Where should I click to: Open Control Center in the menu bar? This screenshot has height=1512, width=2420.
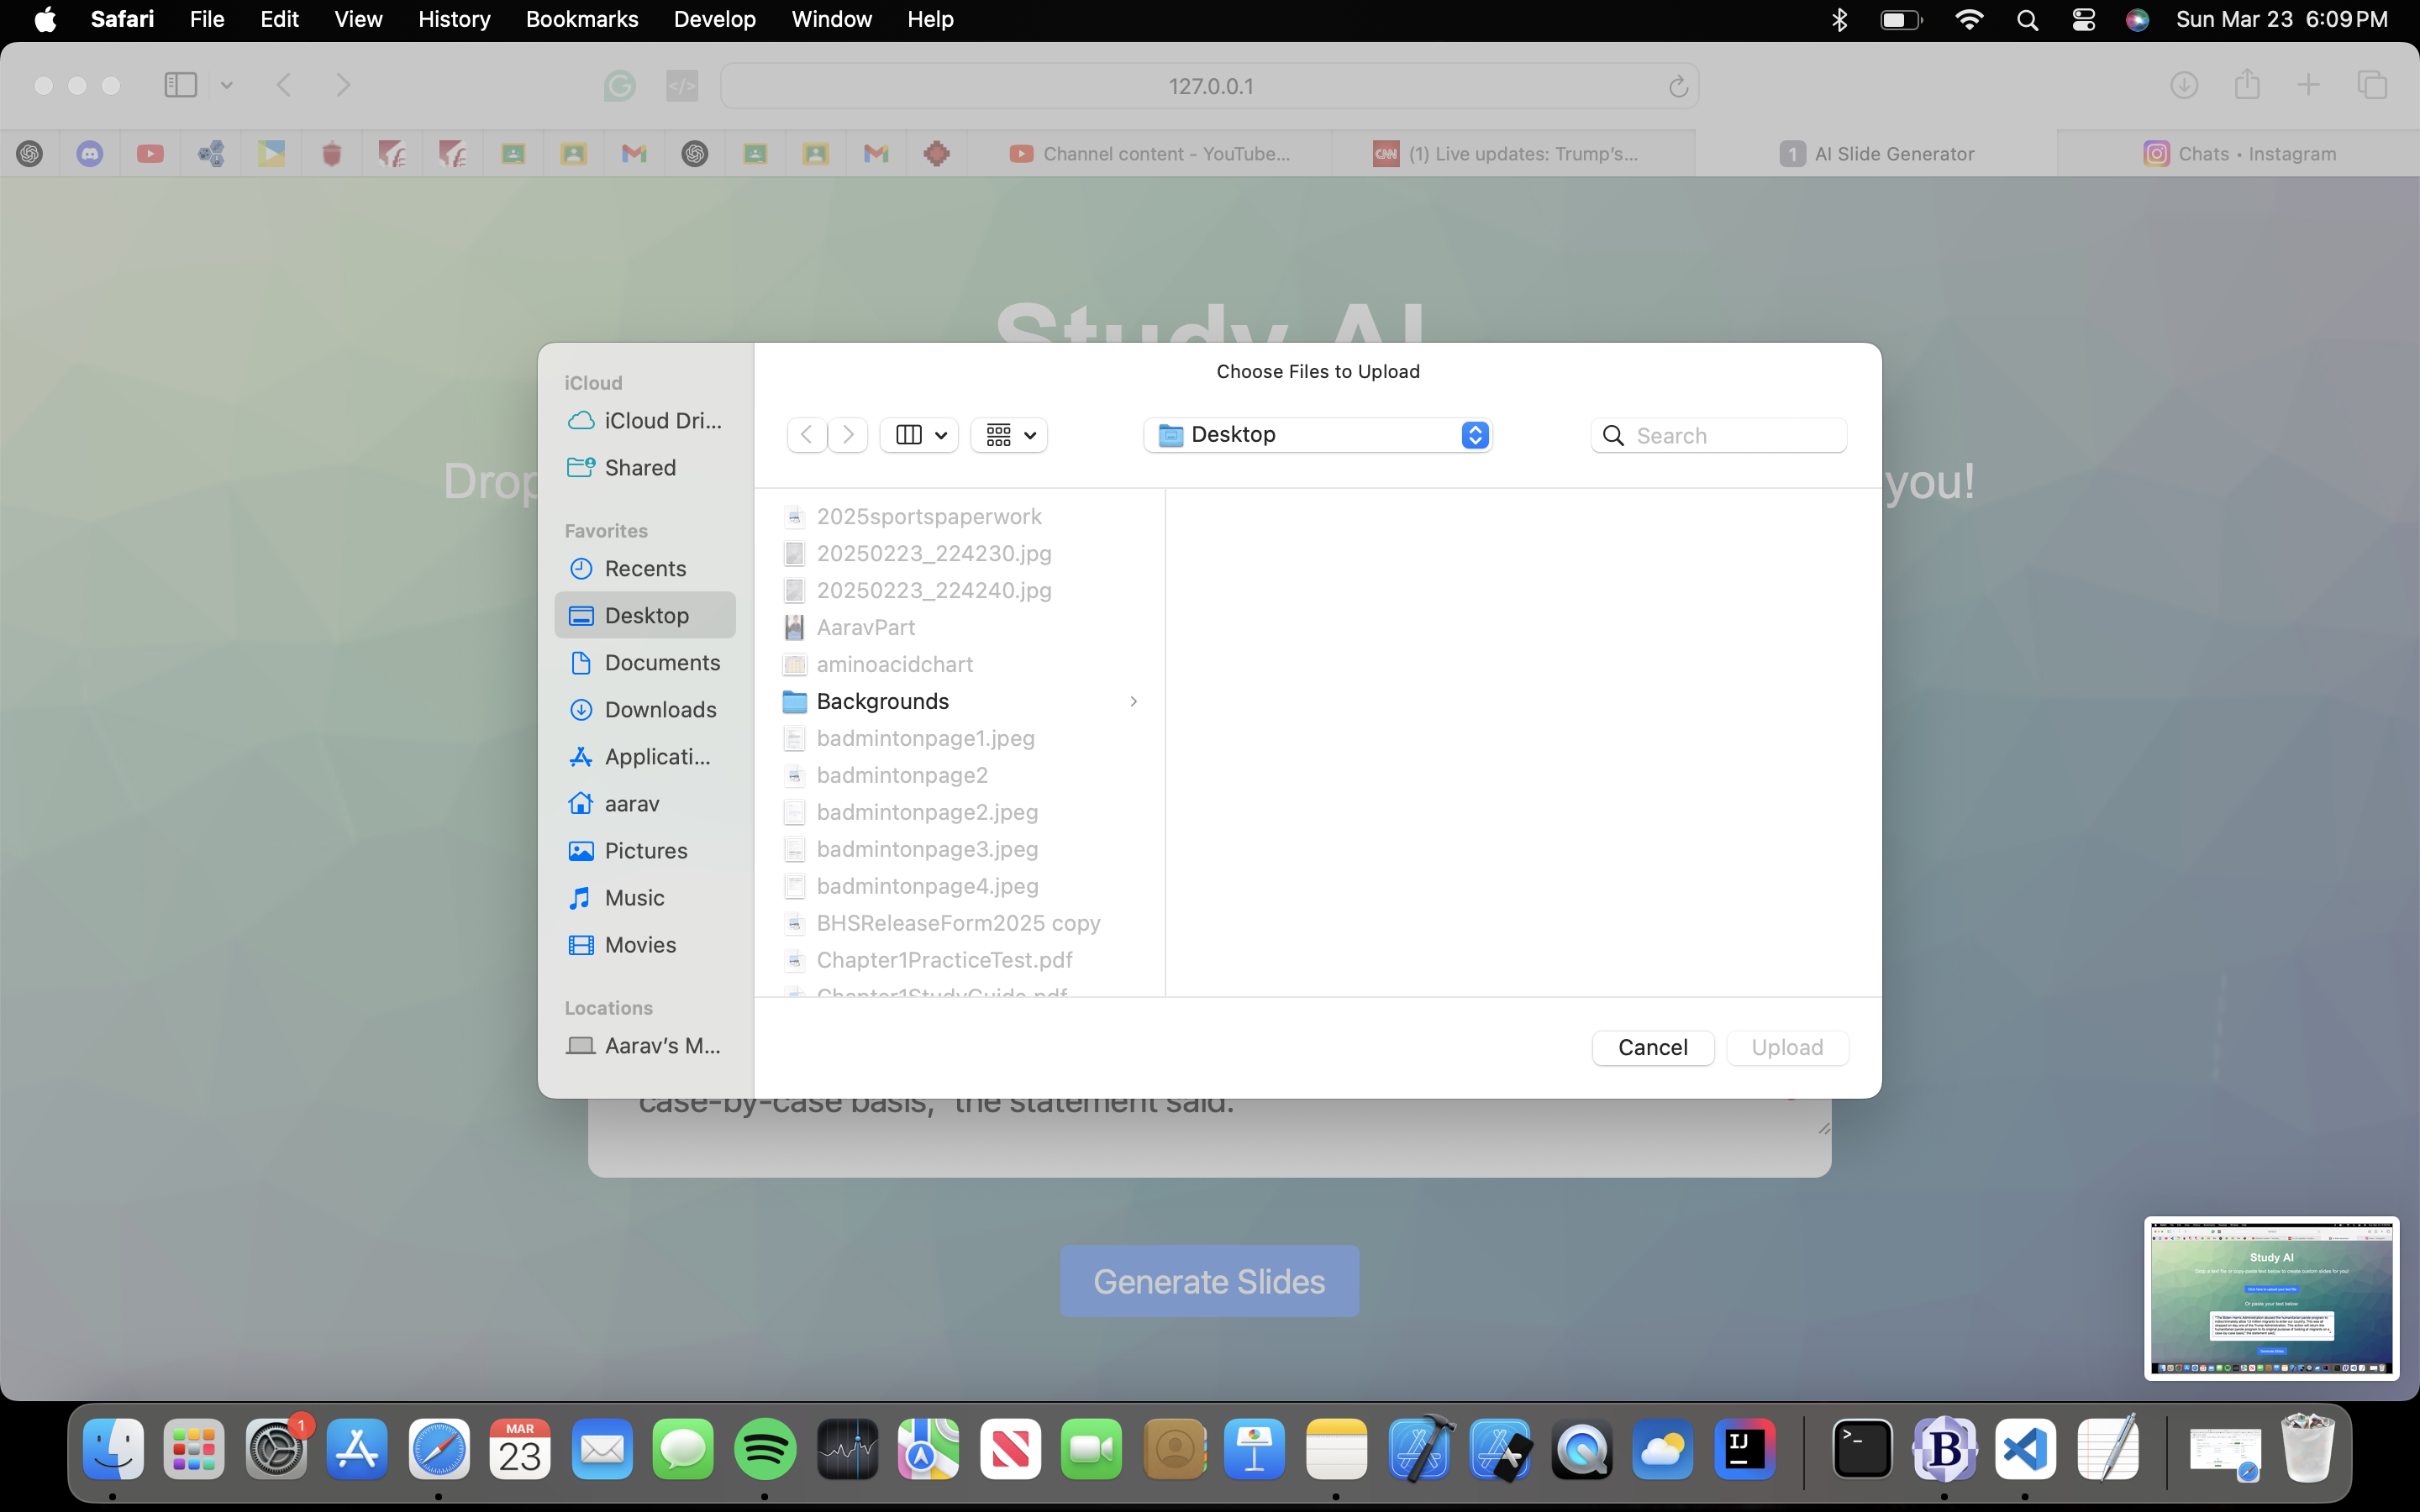(x=2083, y=20)
